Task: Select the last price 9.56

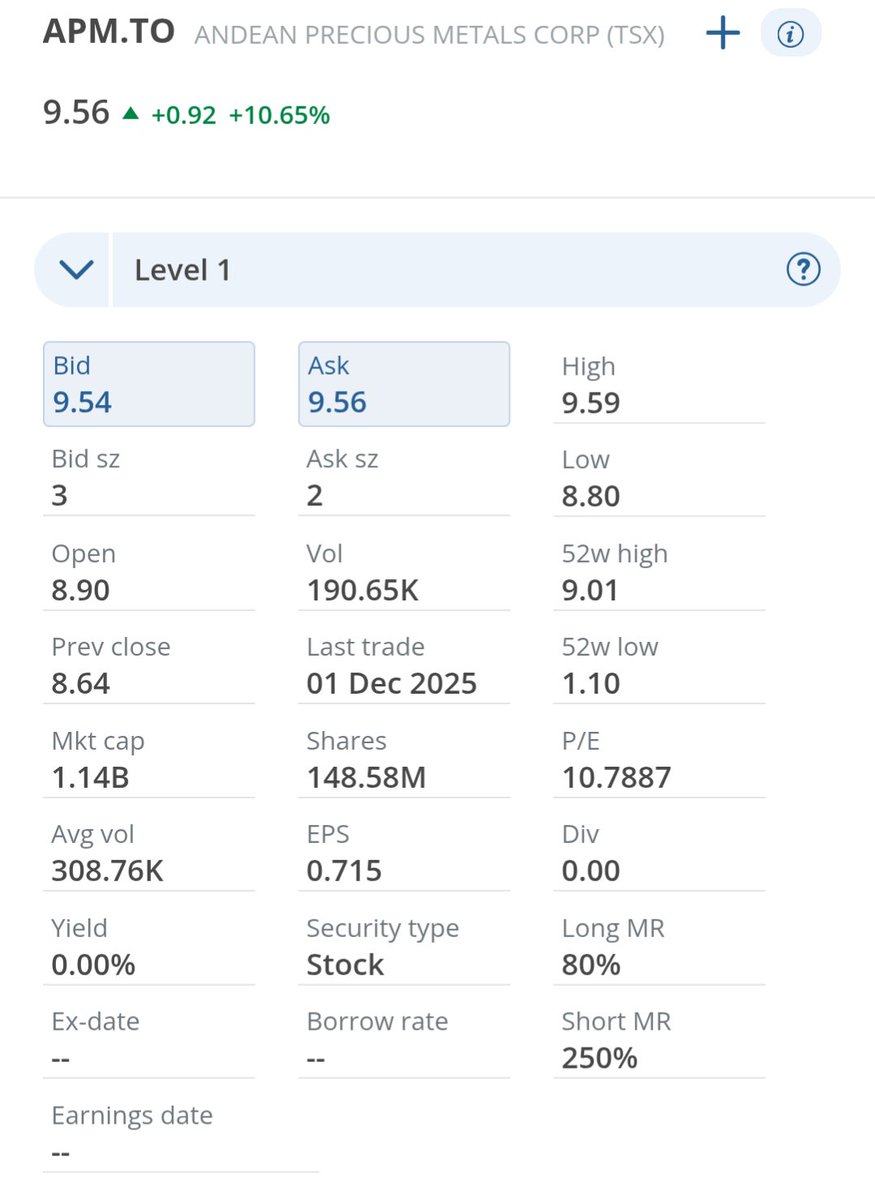Action: click(x=76, y=113)
